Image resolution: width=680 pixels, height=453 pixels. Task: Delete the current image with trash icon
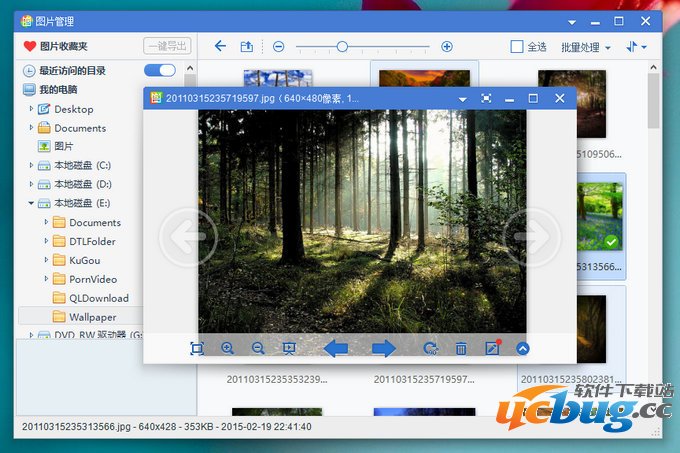tap(461, 348)
